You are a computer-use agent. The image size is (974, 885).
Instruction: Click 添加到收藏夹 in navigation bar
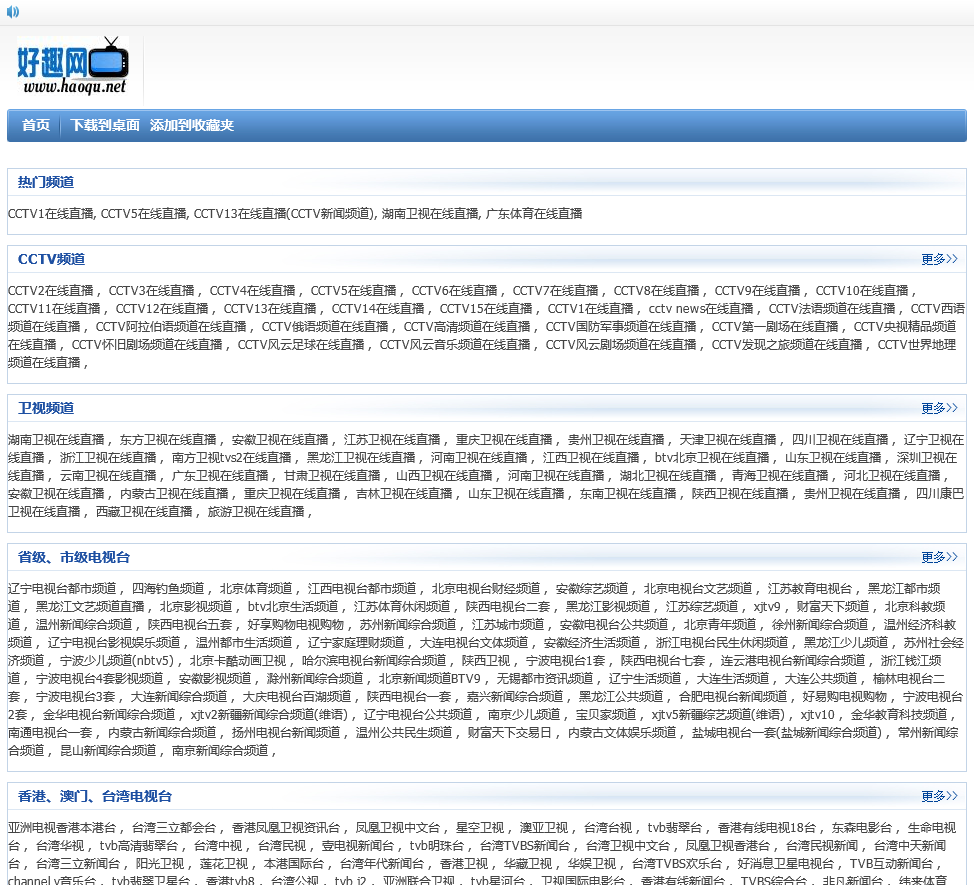pyautogui.click(x=192, y=125)
